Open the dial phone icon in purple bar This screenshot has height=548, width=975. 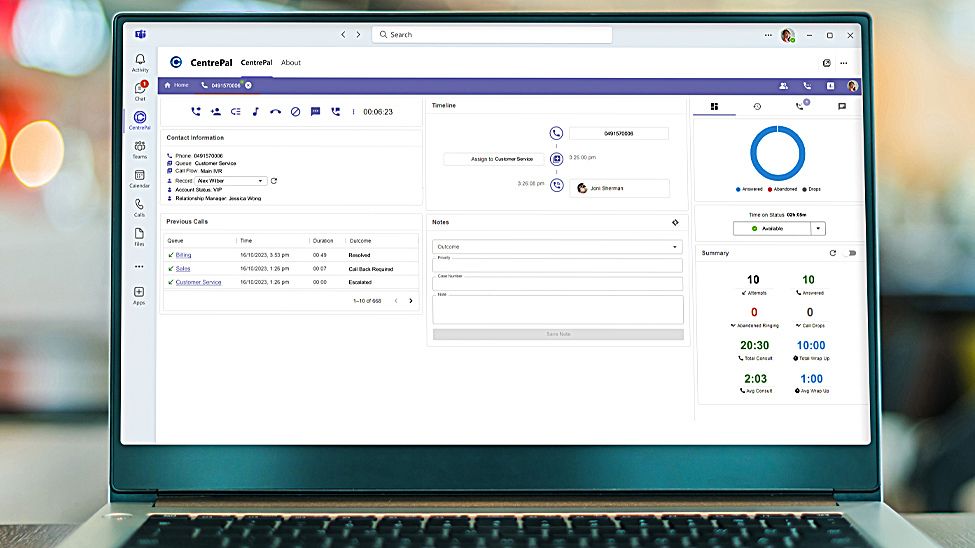(807, 86)
